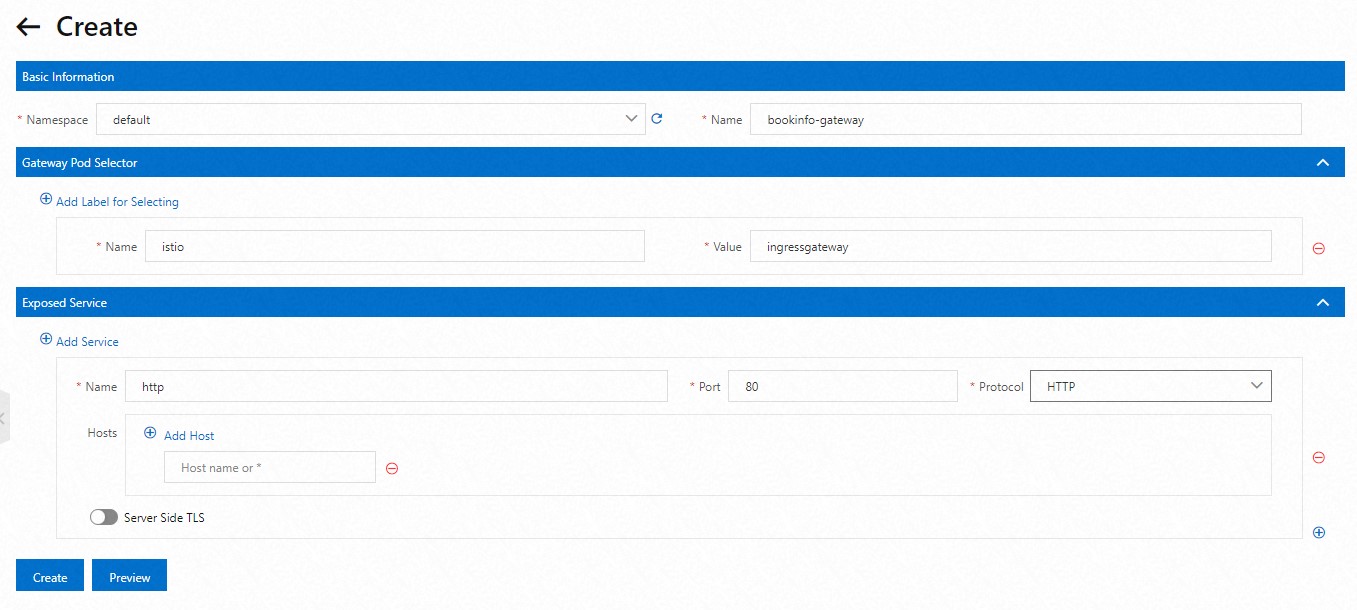This screenshot has height=610, width=1357.
Task: Remove the http exposed service
Action: [1318, 457]
